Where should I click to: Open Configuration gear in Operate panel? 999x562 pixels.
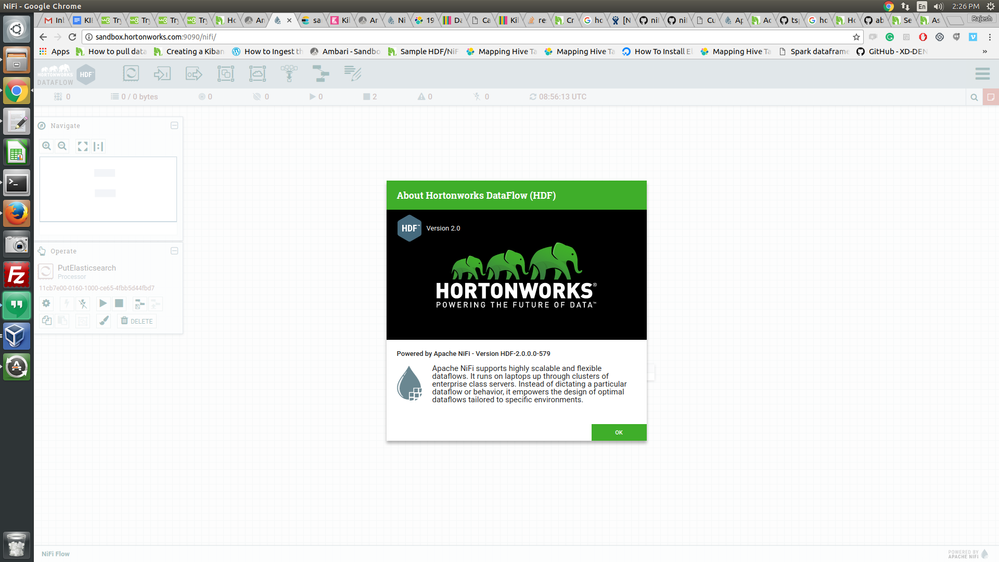pyautogui.click(x=47, y=303)
